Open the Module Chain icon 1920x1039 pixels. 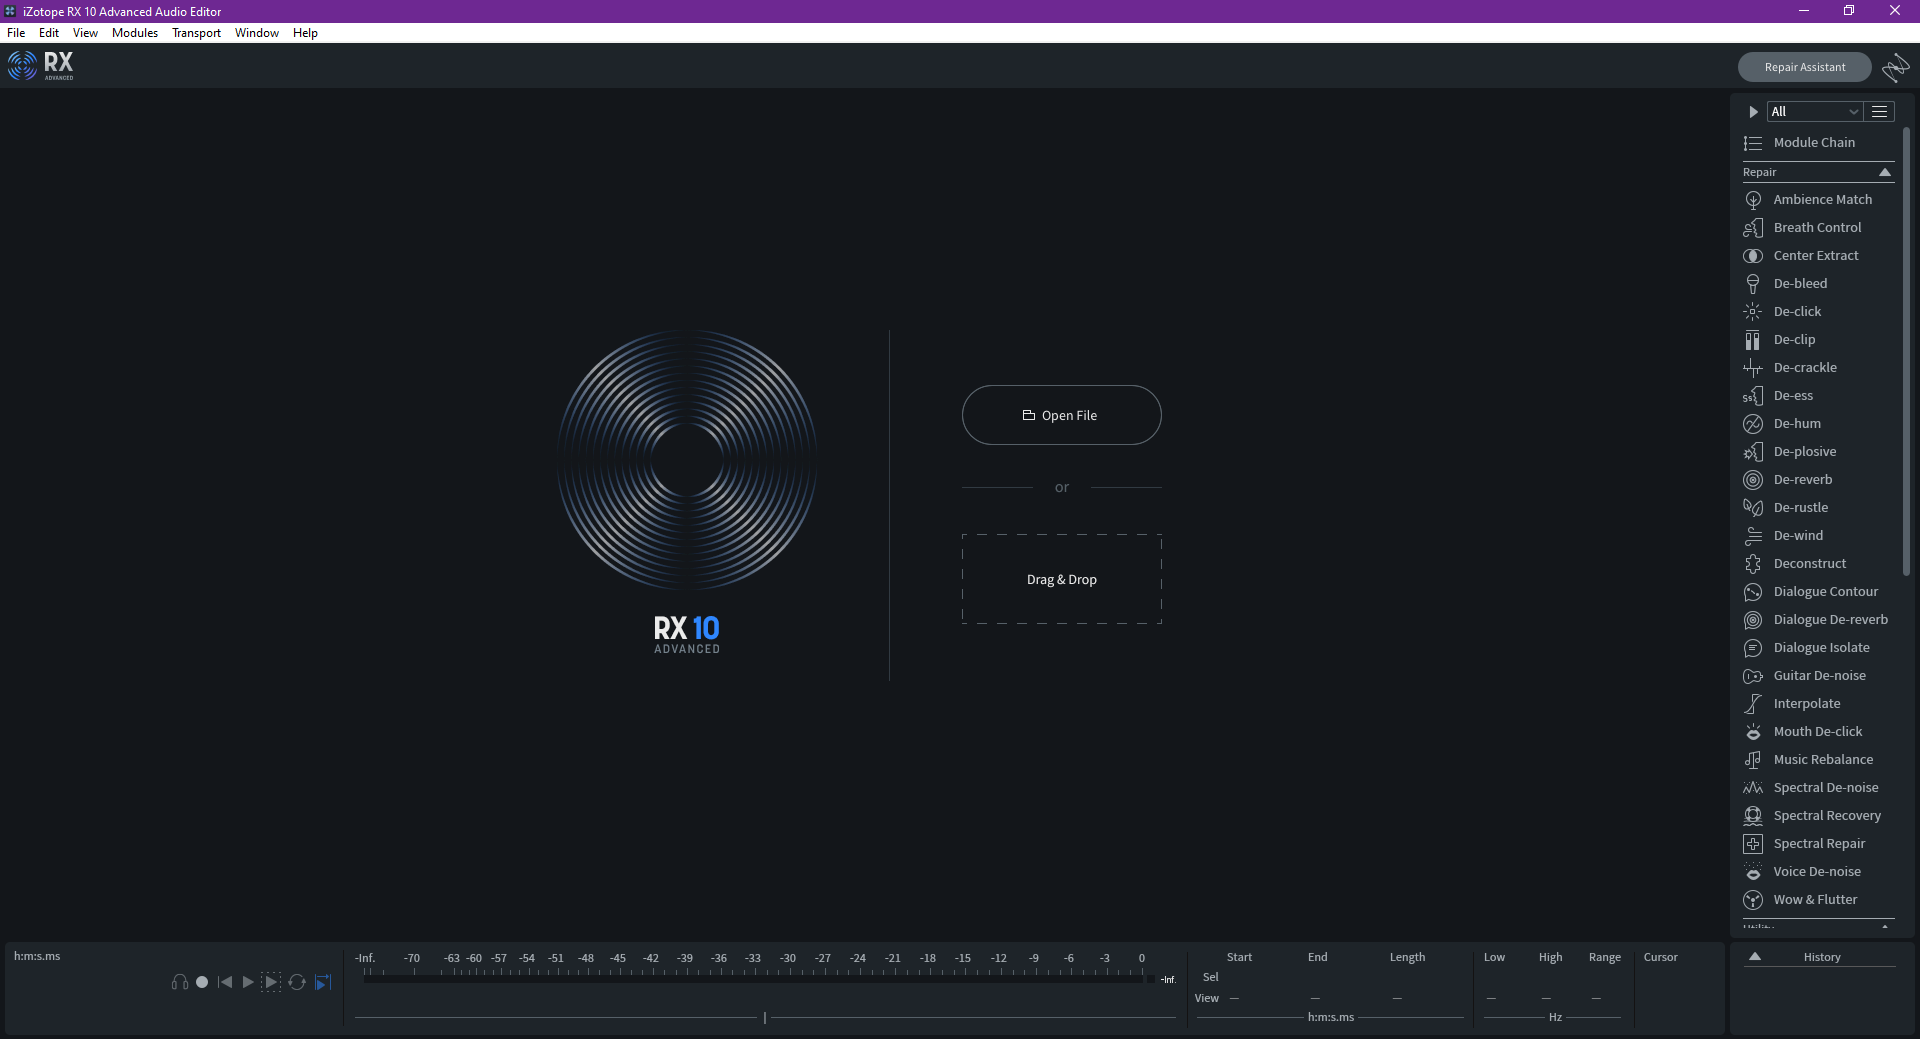tap(1753, 143)
